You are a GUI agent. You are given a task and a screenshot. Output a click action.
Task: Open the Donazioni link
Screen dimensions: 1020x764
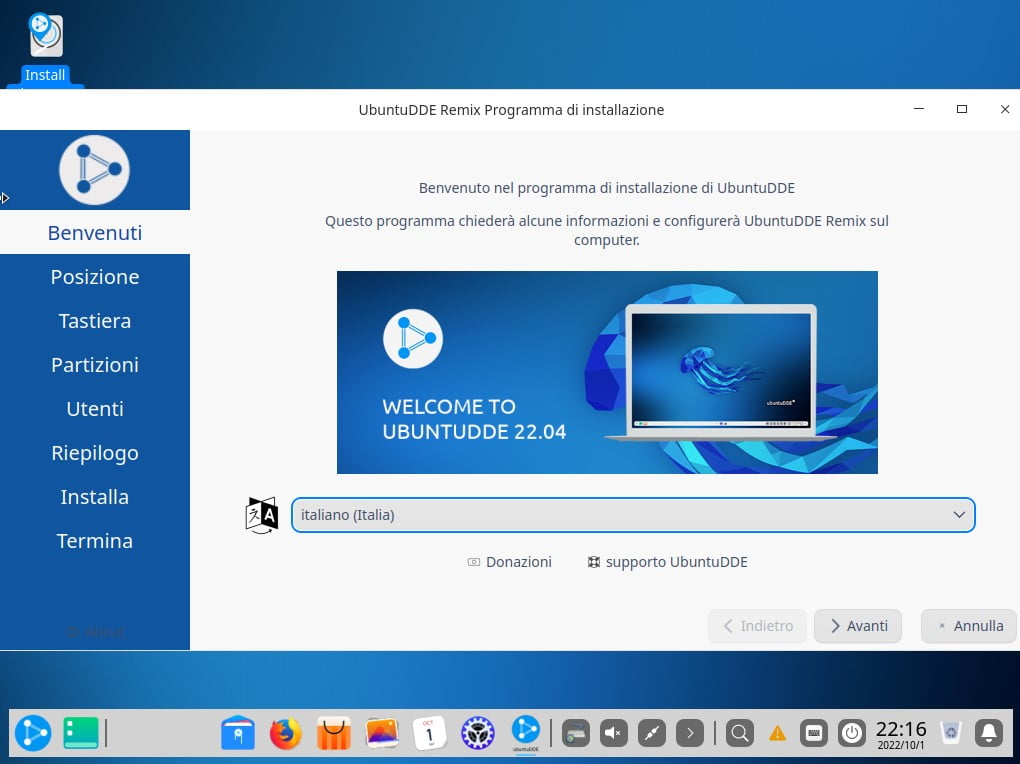pos(509,562)
